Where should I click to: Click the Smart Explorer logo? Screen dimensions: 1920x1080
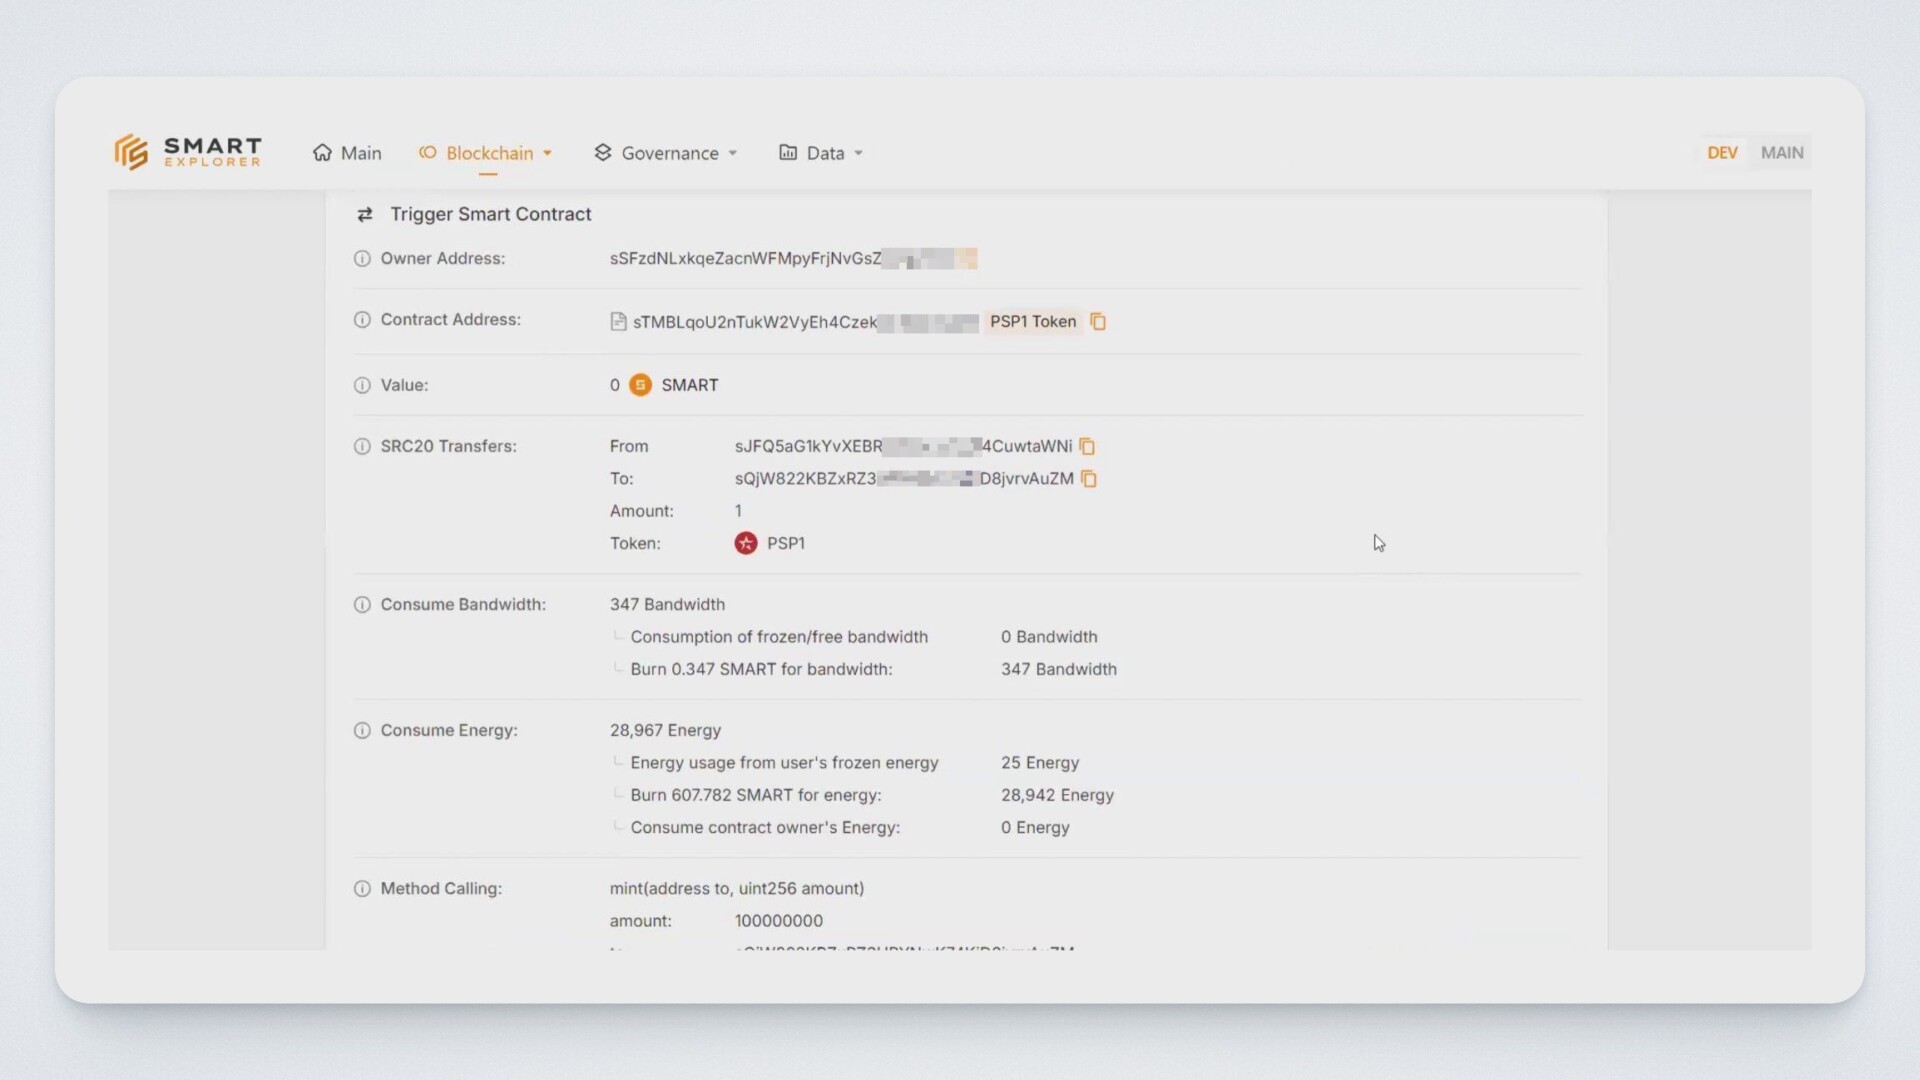(188, 153)
